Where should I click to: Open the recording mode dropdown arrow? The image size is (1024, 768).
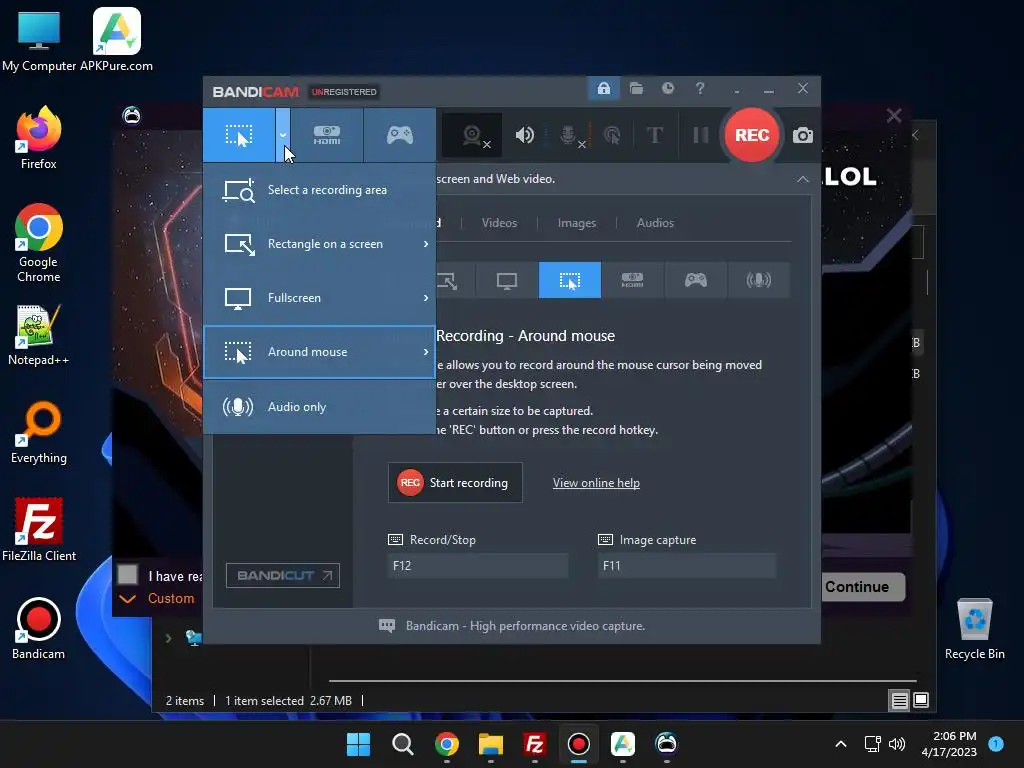pyautogui.click(x=283, y=135)
